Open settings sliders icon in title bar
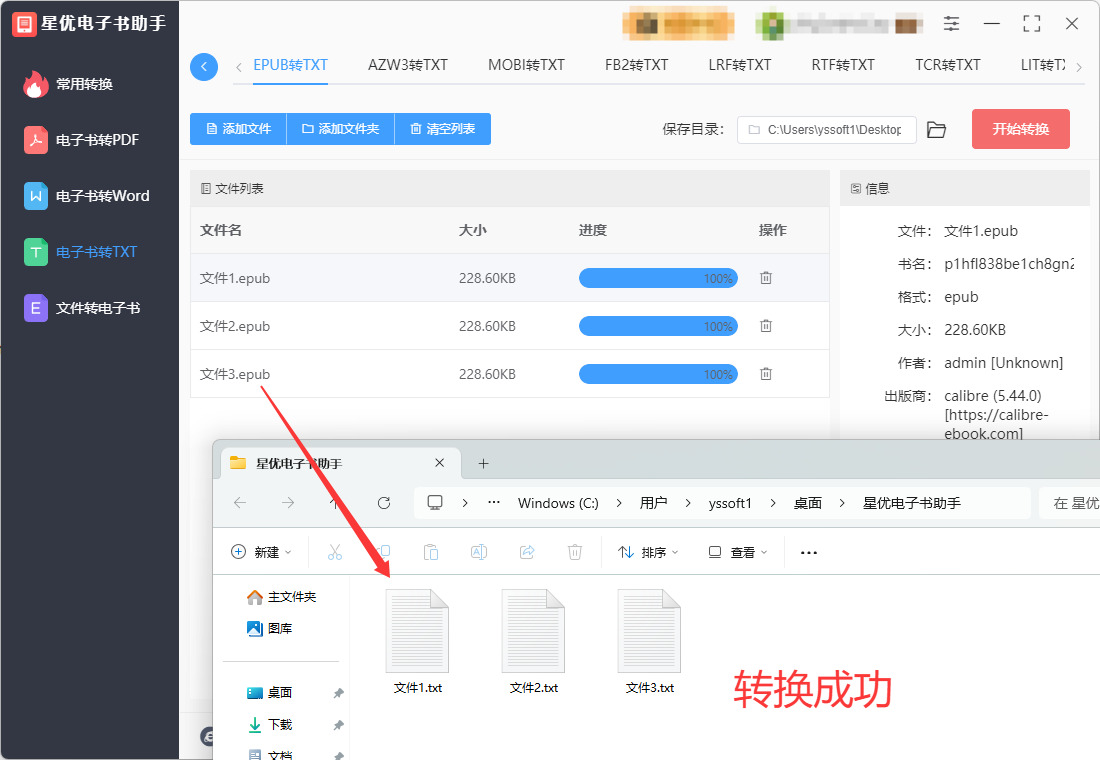Screen dimensions: 1100x760 pos(951,24)
